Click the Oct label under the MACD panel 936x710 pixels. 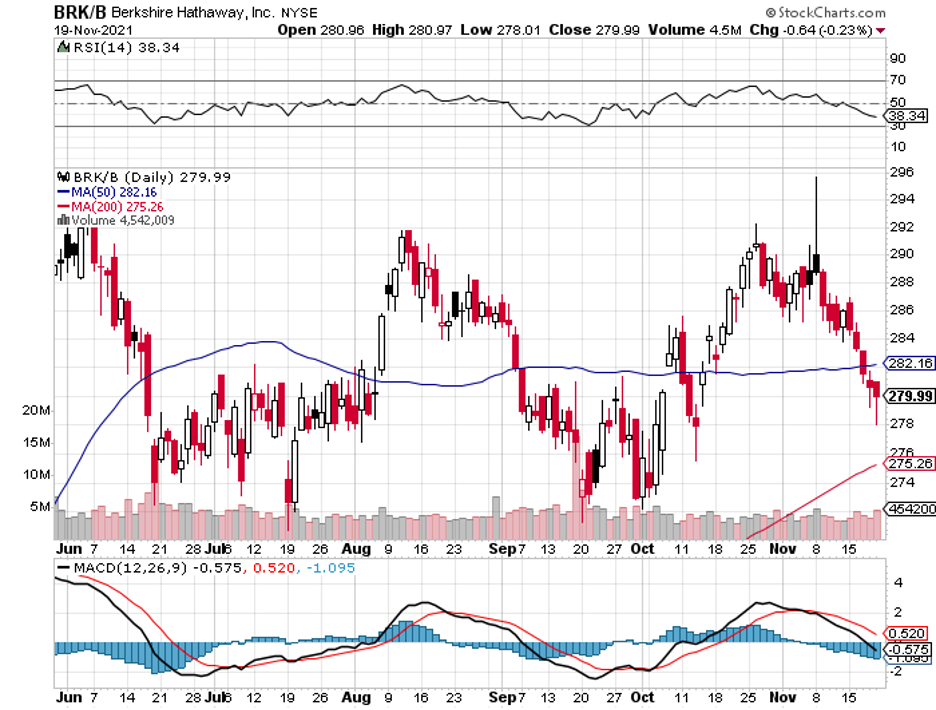[x=642, y=697]
